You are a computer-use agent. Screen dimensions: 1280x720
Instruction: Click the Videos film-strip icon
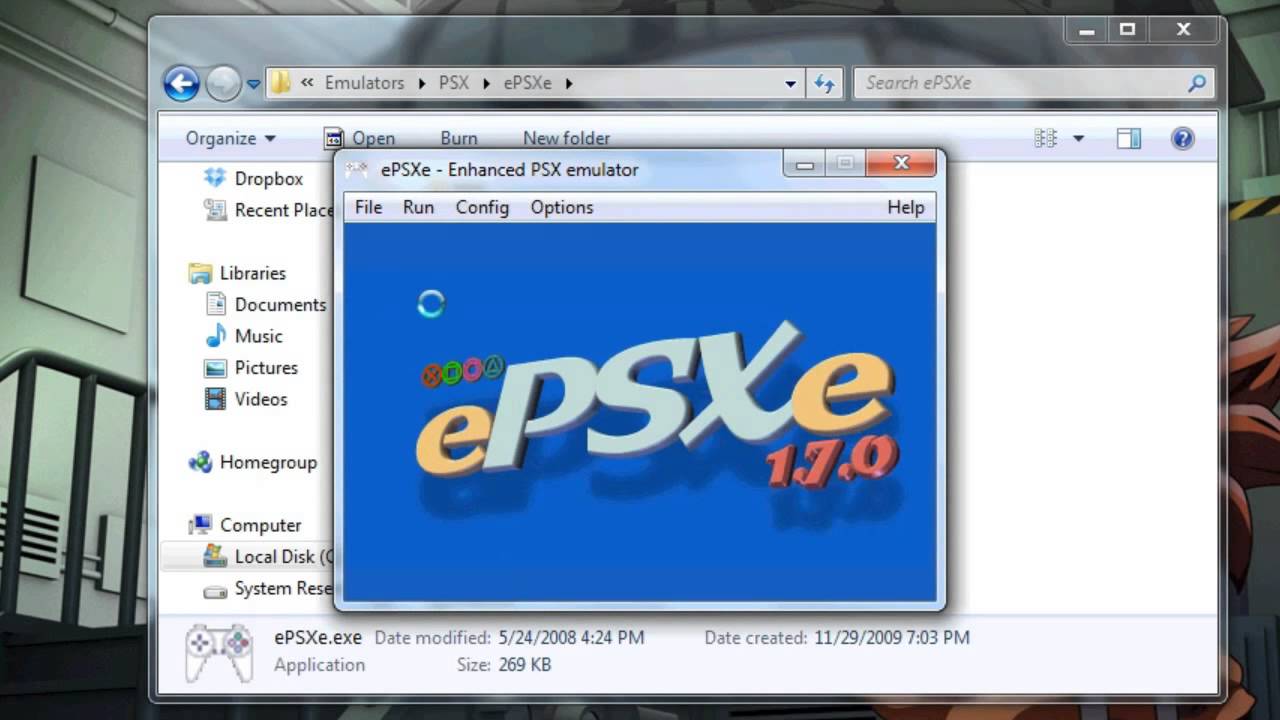coord(215,399)
